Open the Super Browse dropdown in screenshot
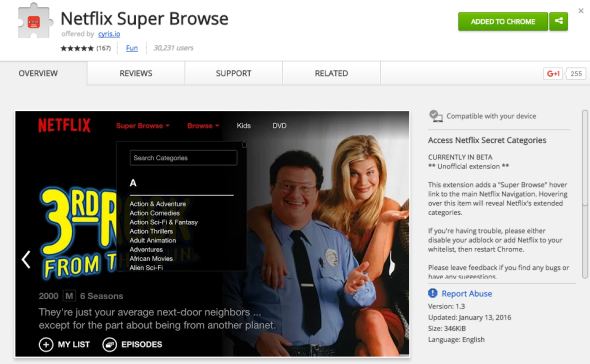The image size is (590, 364). point(143,126)
